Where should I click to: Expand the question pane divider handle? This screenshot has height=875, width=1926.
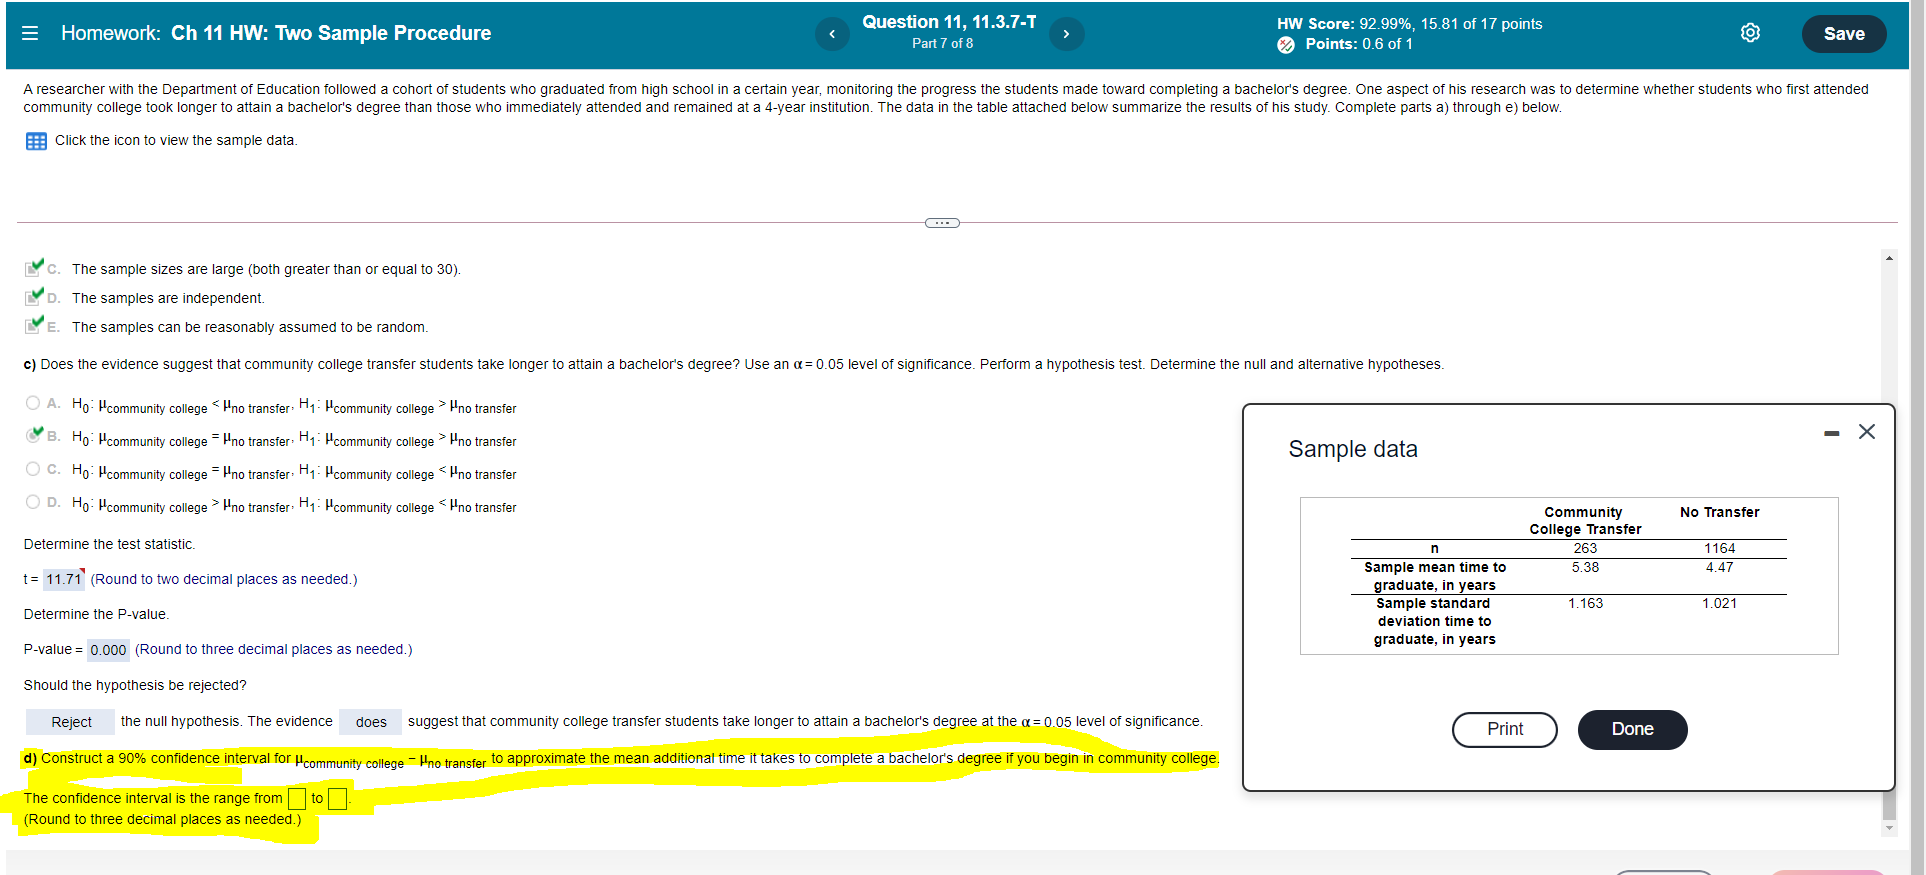point(942,223)
